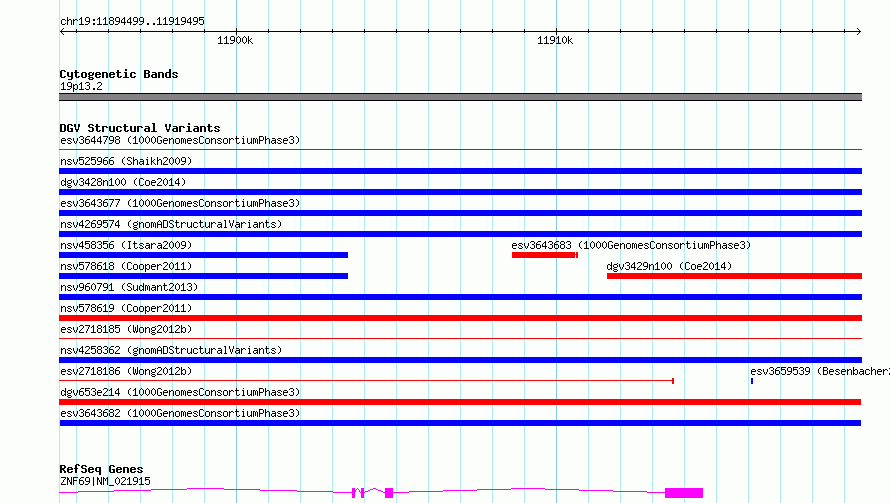Open dgv3428n100 (Coe2014) variant label

123,182
